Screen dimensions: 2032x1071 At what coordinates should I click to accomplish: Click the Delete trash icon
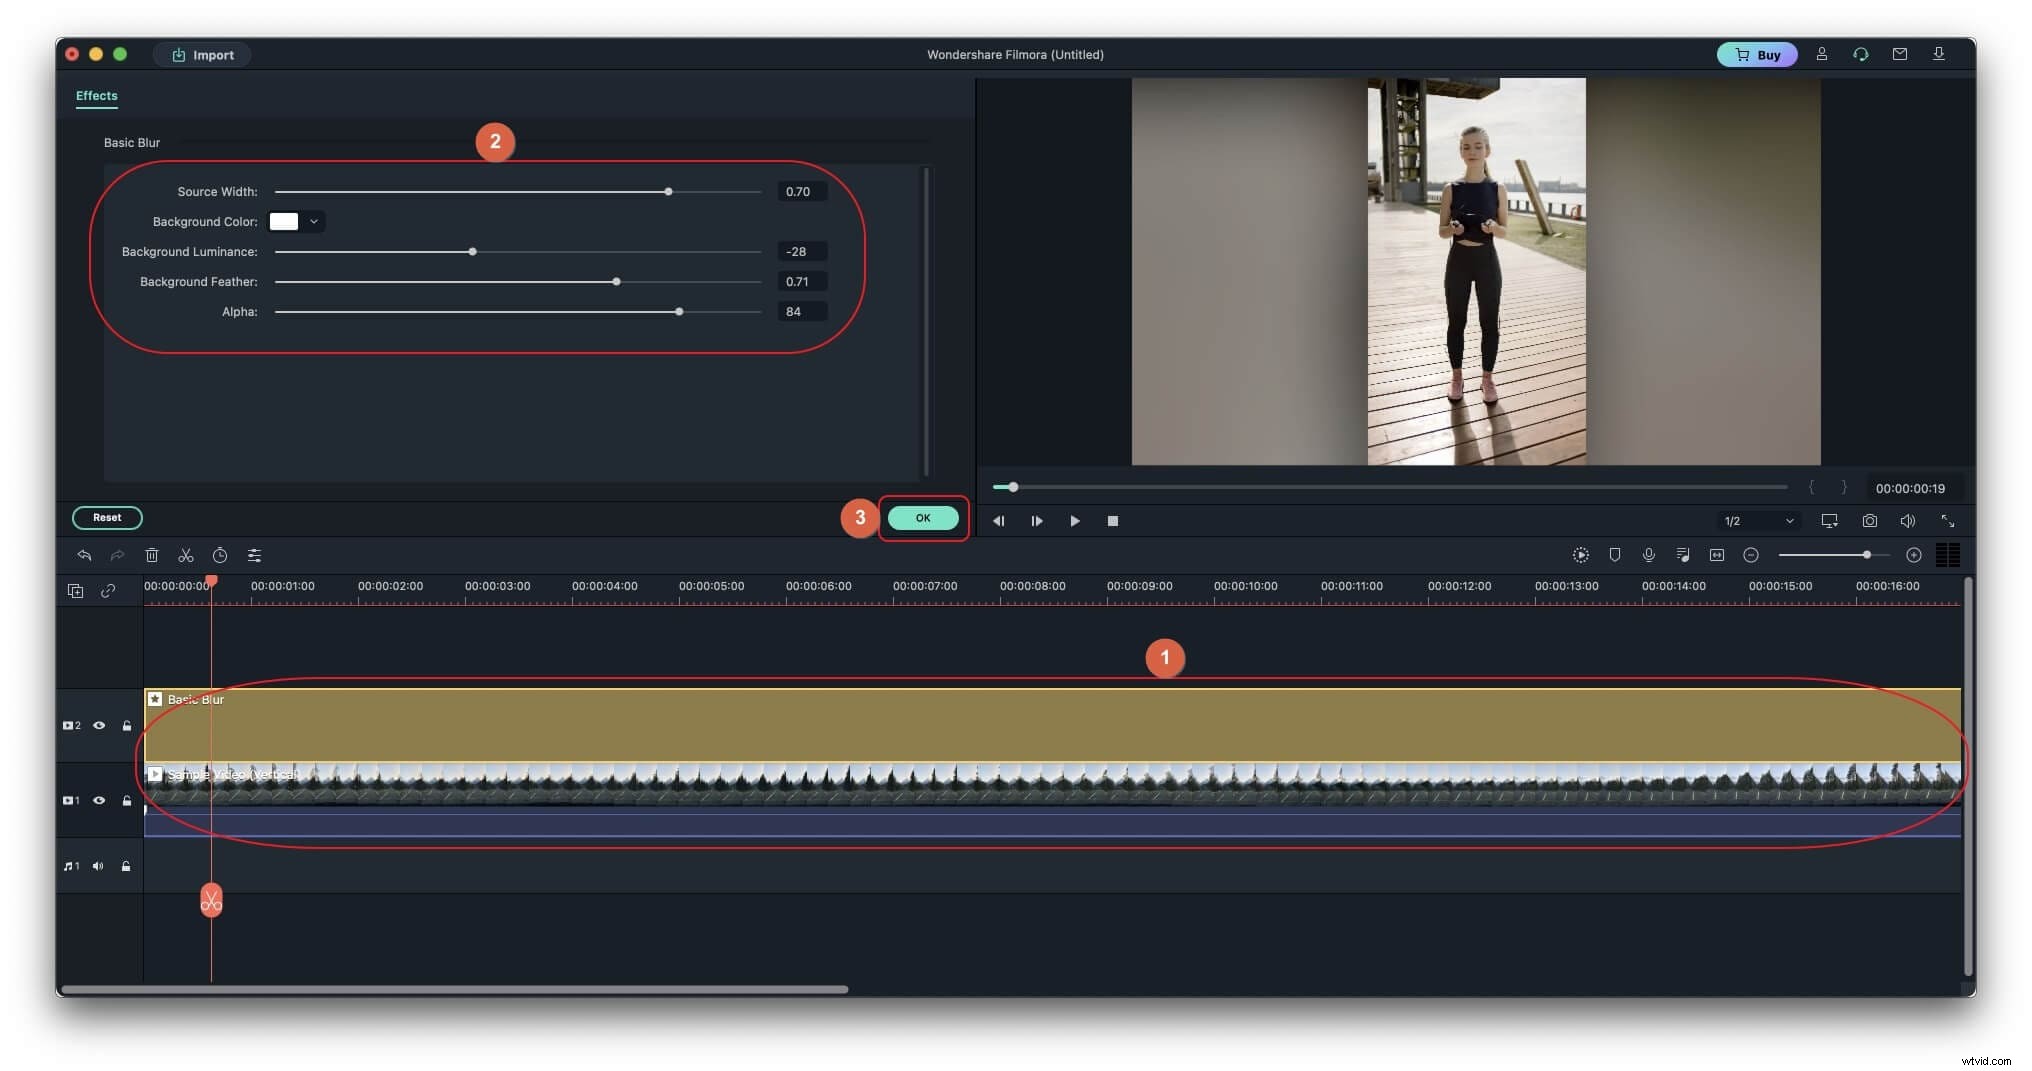tap(152, 555)
